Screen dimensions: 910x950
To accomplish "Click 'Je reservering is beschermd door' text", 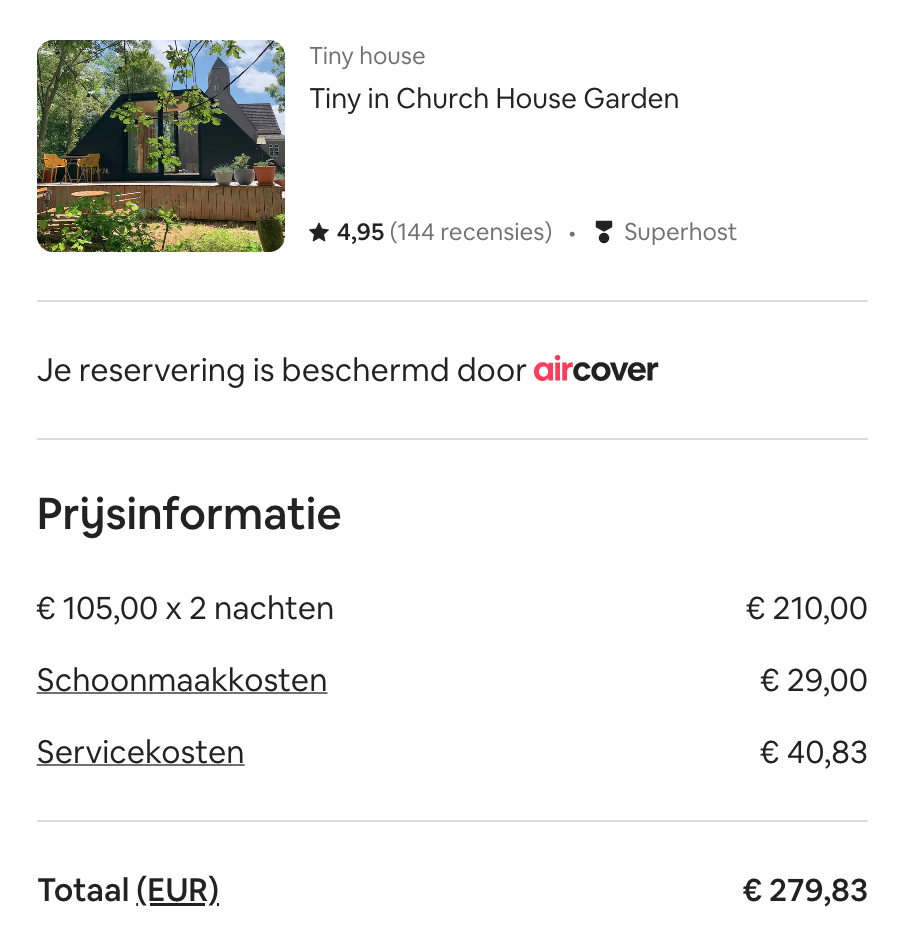I will [282, 370].
